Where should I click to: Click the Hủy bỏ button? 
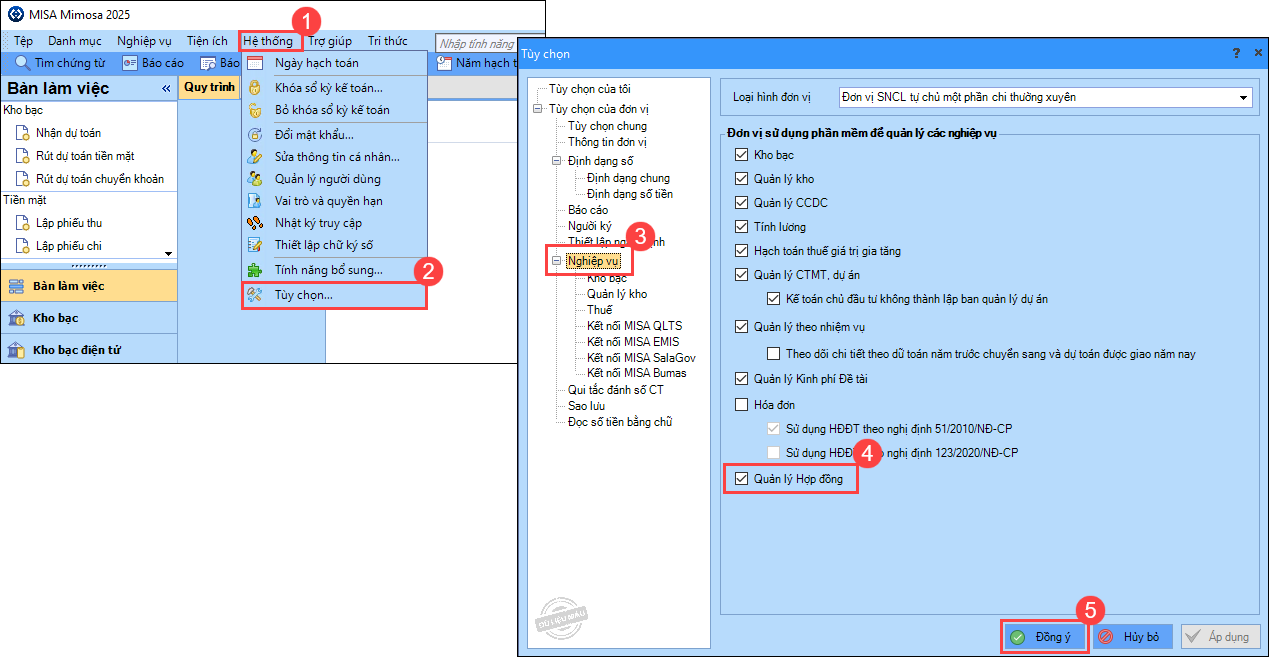[1132, 636]
